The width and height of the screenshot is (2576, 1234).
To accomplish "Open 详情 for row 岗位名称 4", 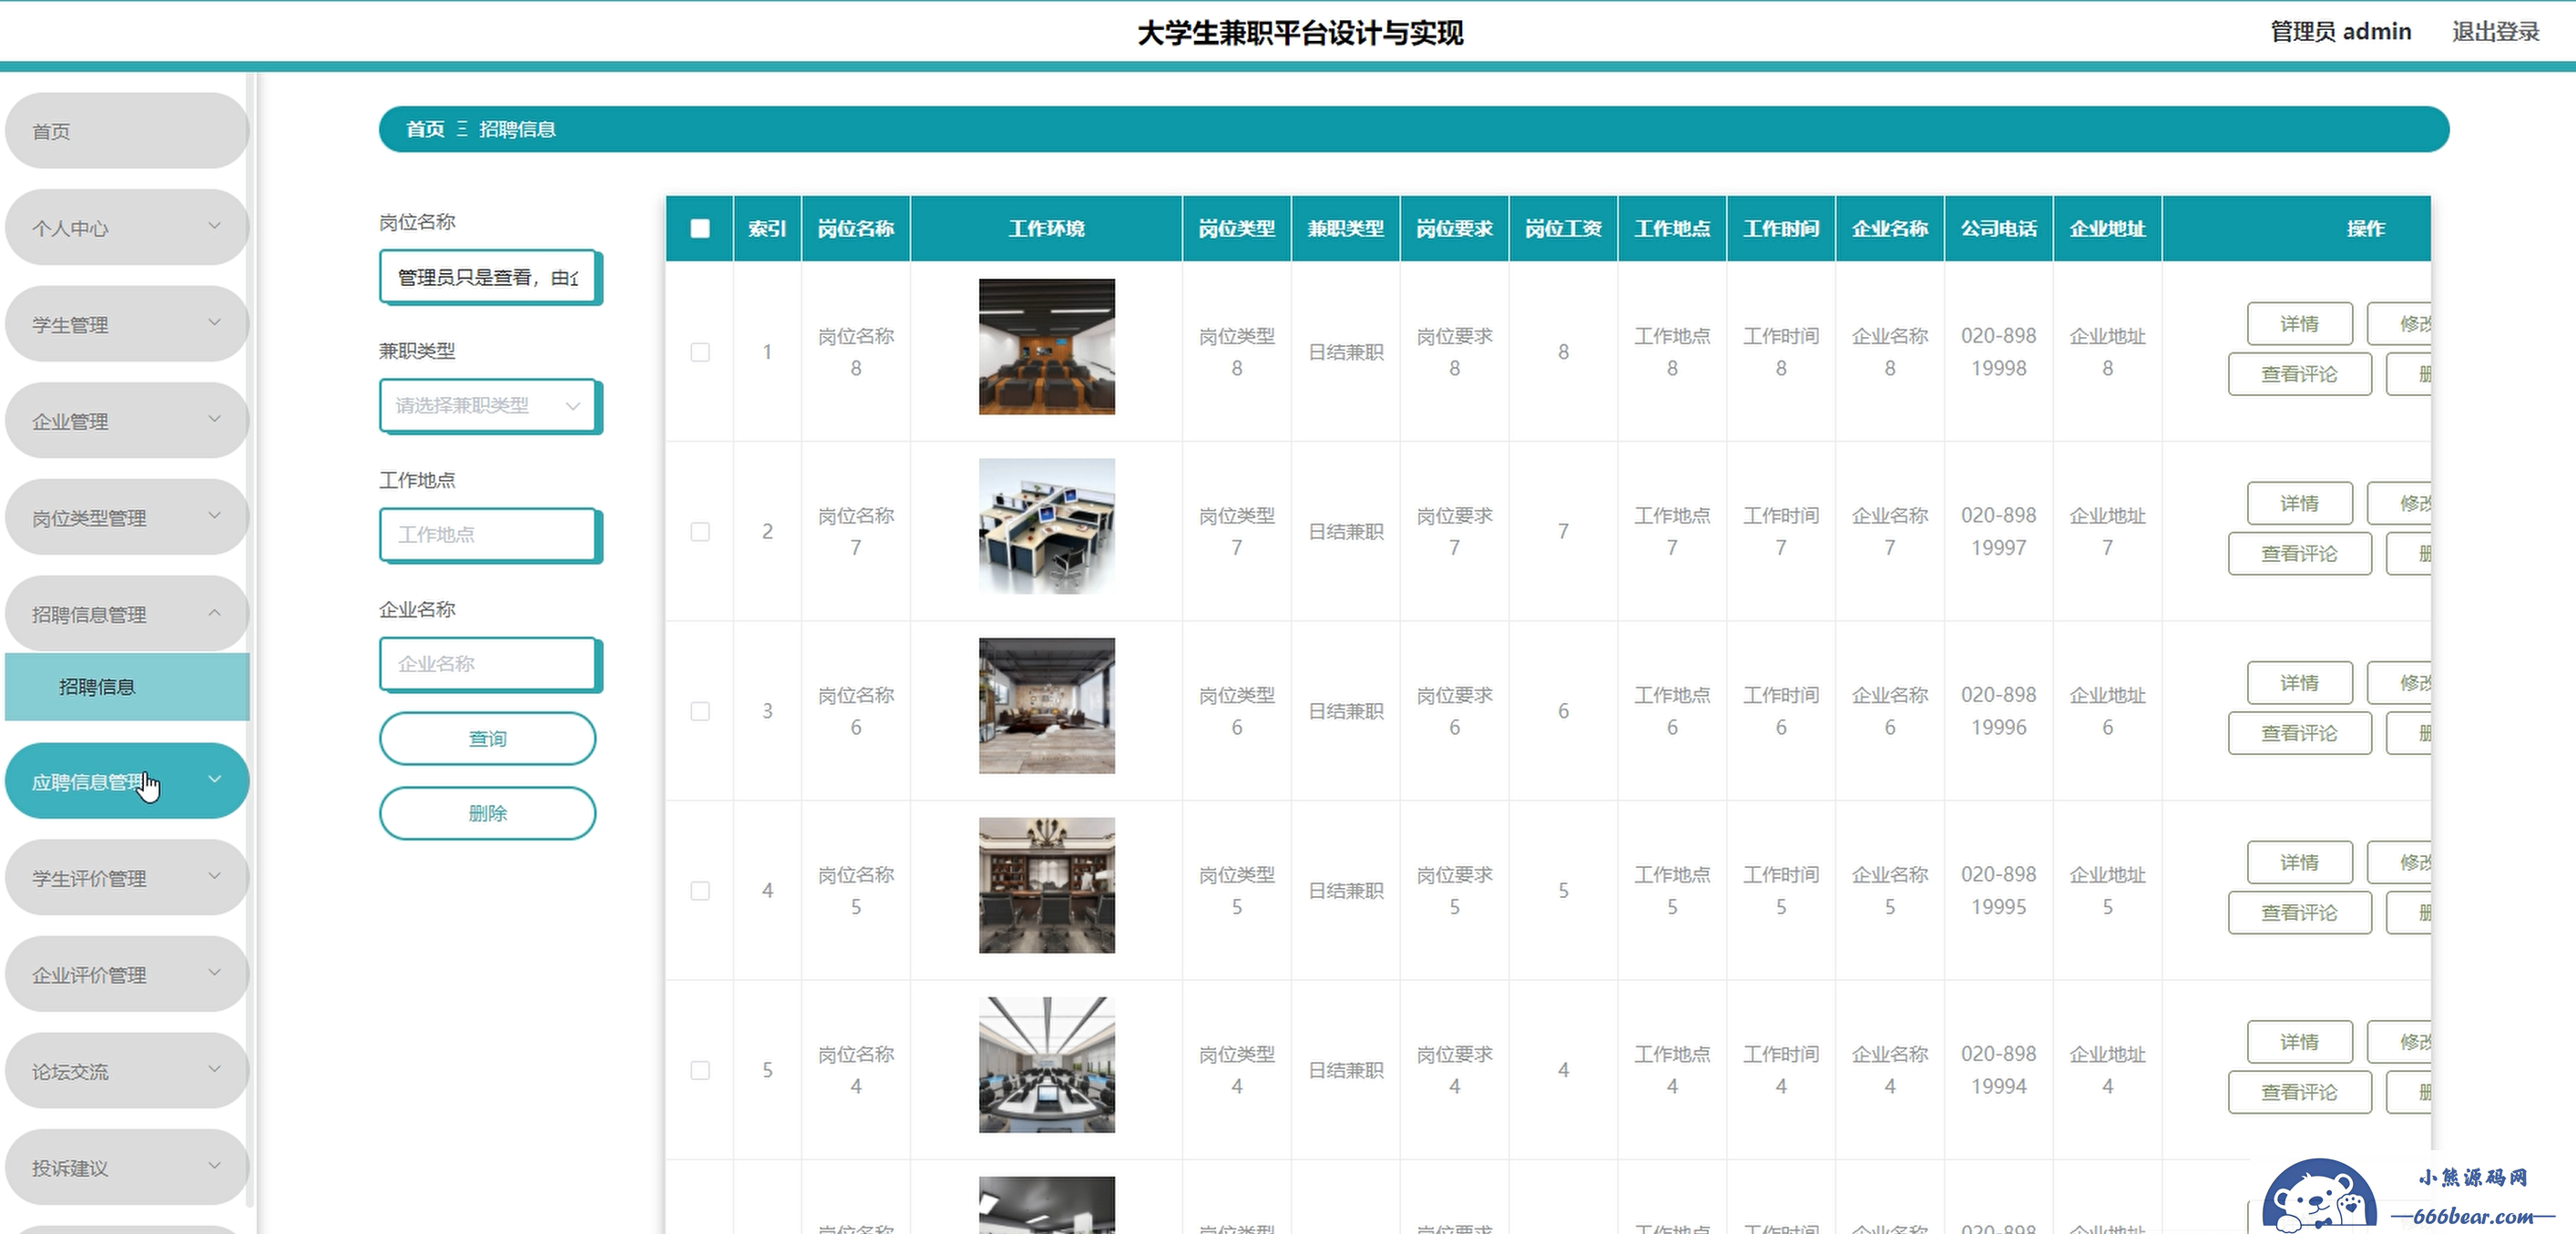I will pyautogui.click(x=2299, y=1042).
